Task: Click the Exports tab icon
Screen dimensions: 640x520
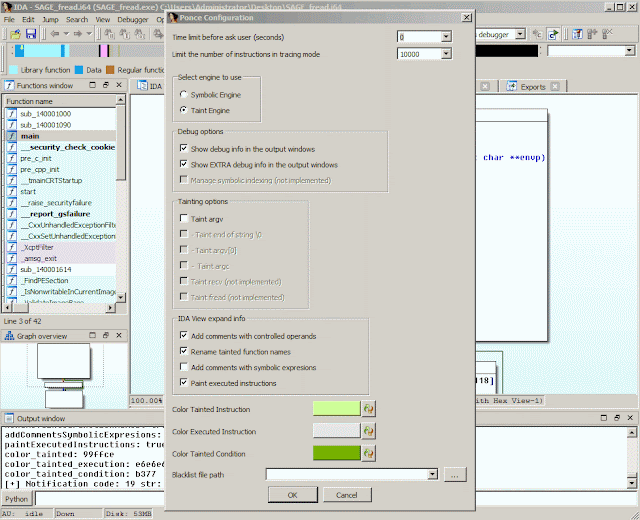Action: (x=511, y=86)
